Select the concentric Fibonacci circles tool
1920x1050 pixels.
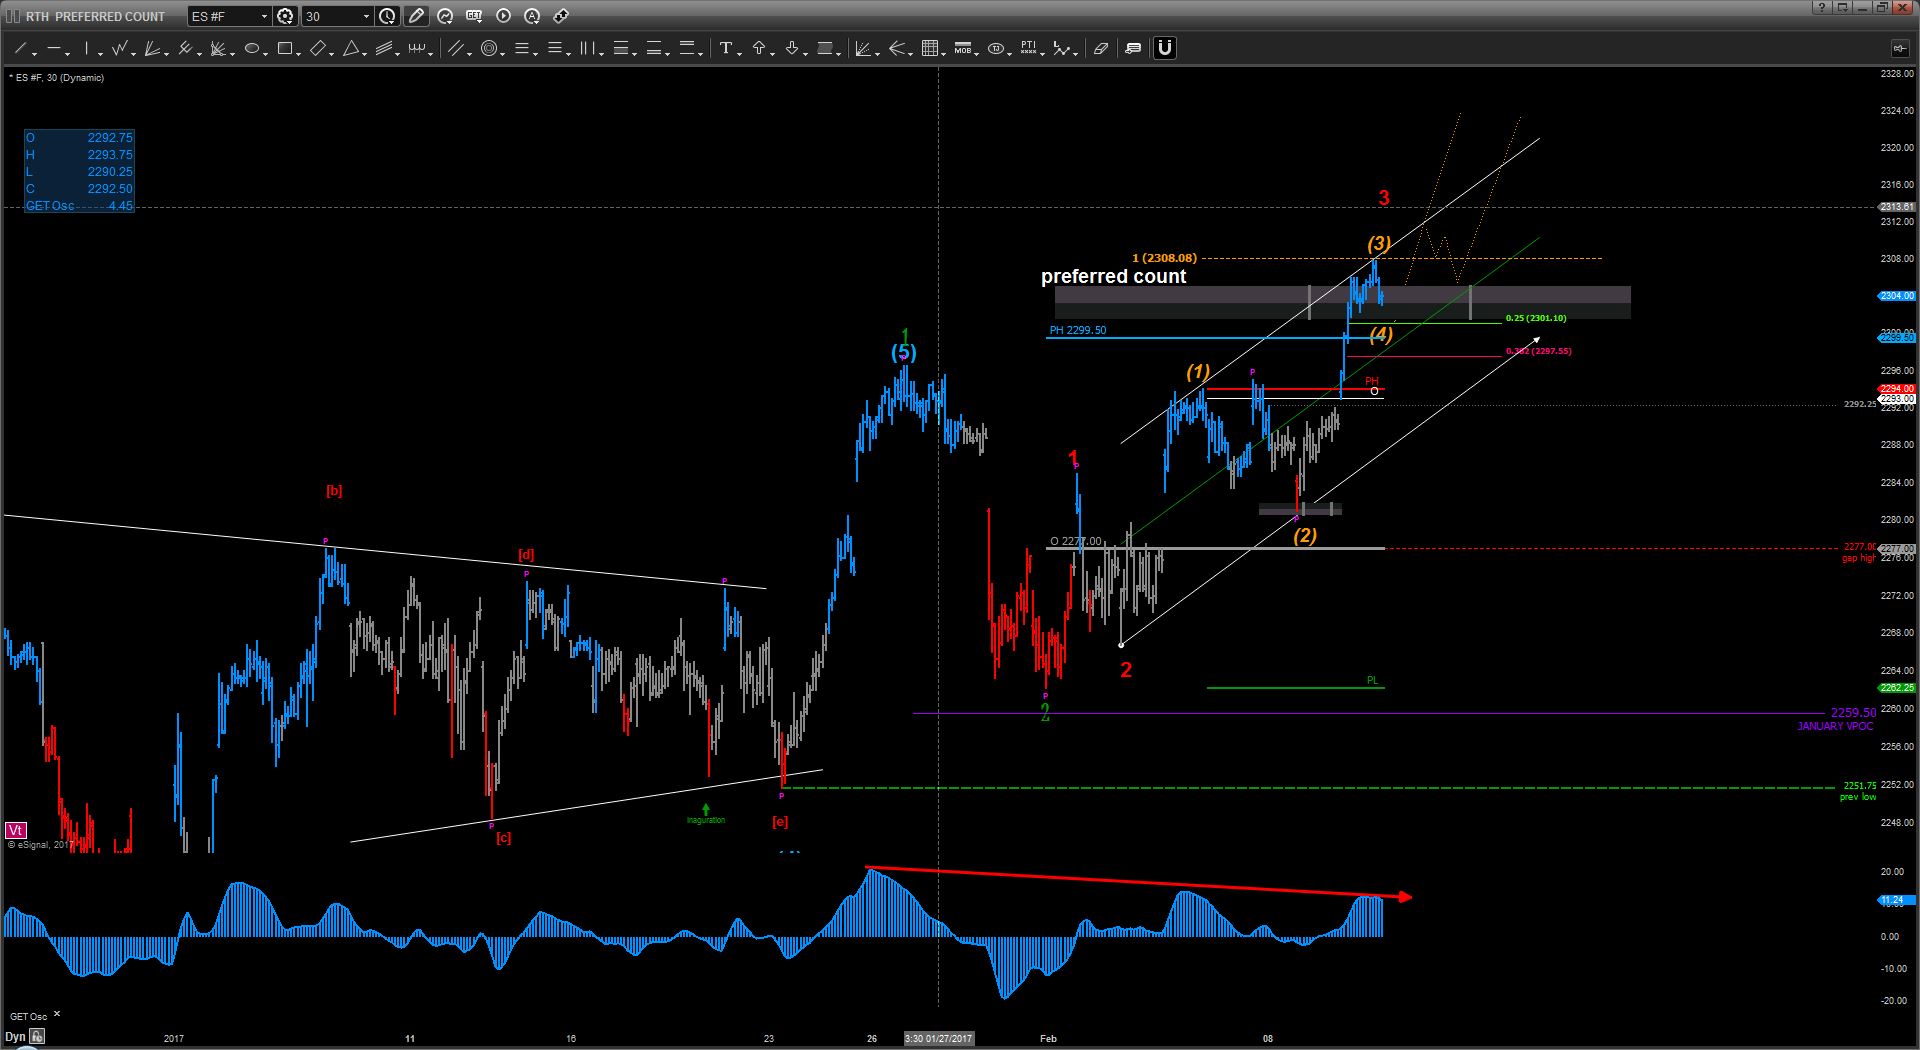tap(489, 48)
